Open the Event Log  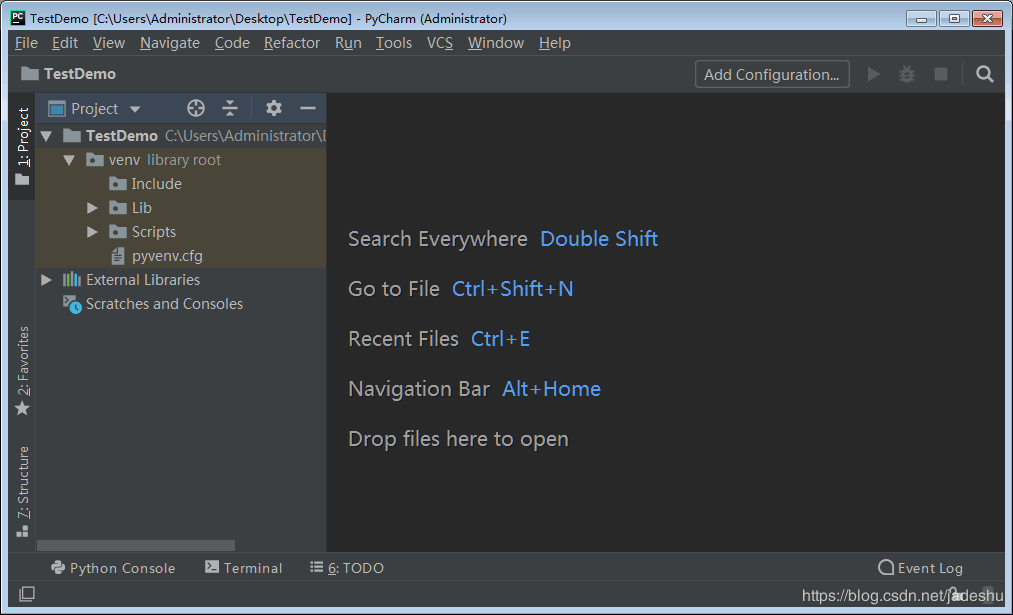pos(921,568)
